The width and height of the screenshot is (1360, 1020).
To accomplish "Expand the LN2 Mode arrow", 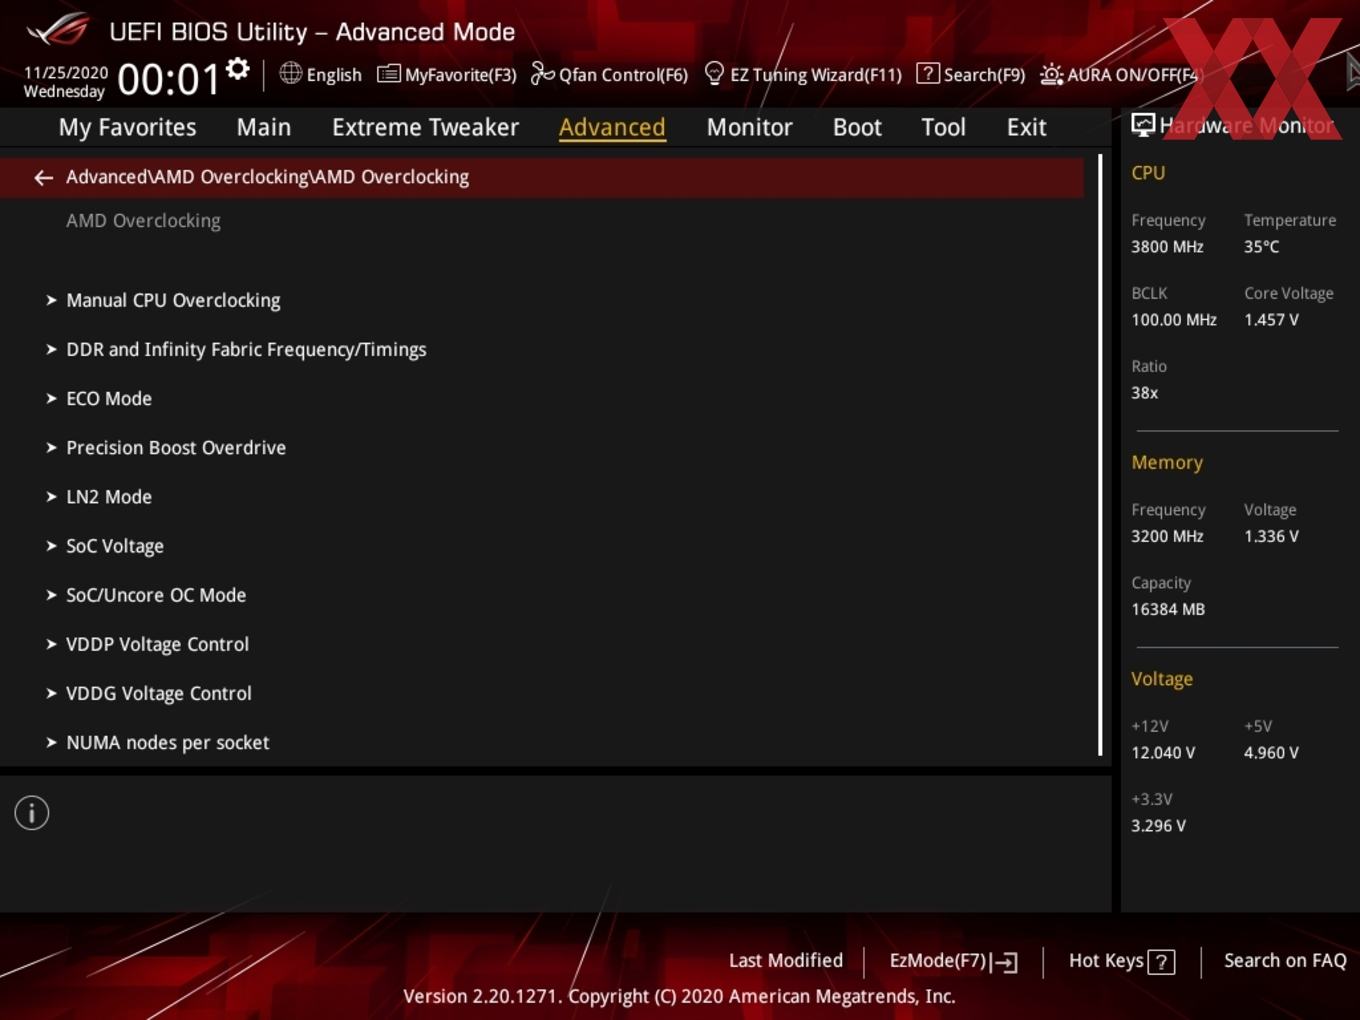I will click(51, 496).
